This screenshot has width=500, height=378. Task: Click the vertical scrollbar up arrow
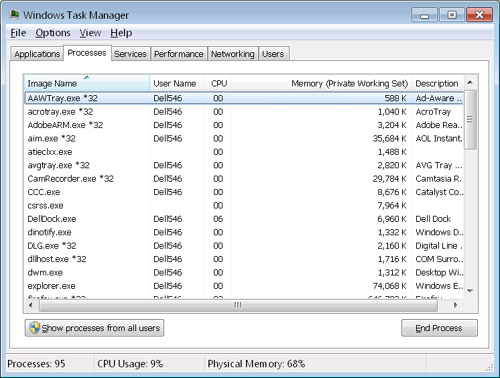pos(470,83)
